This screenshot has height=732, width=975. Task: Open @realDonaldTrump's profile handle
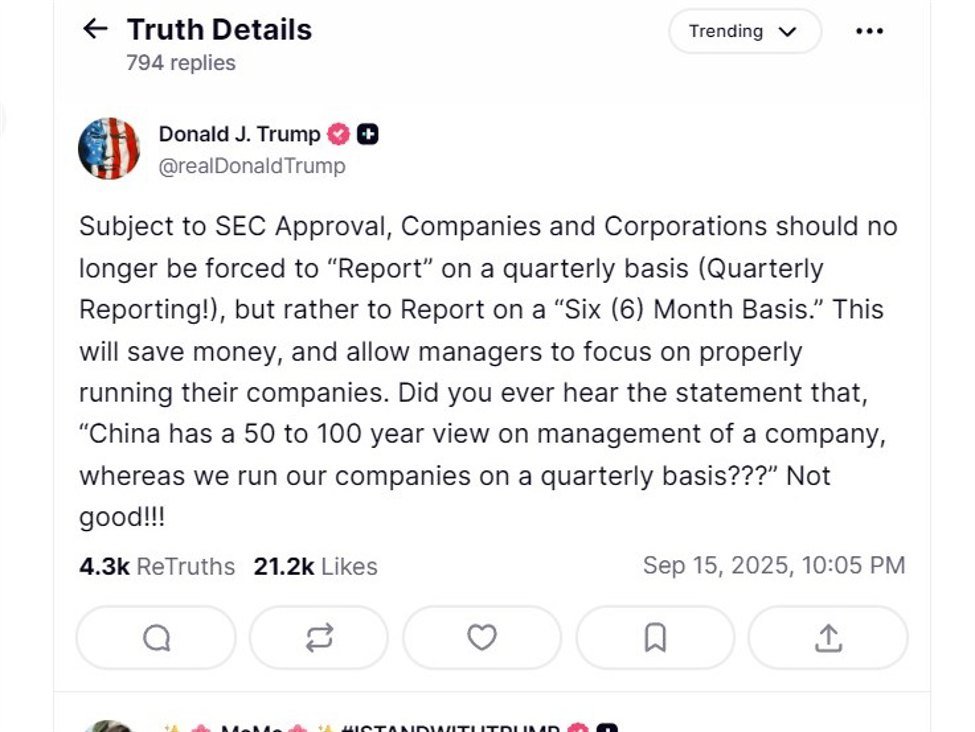(251, 165)
